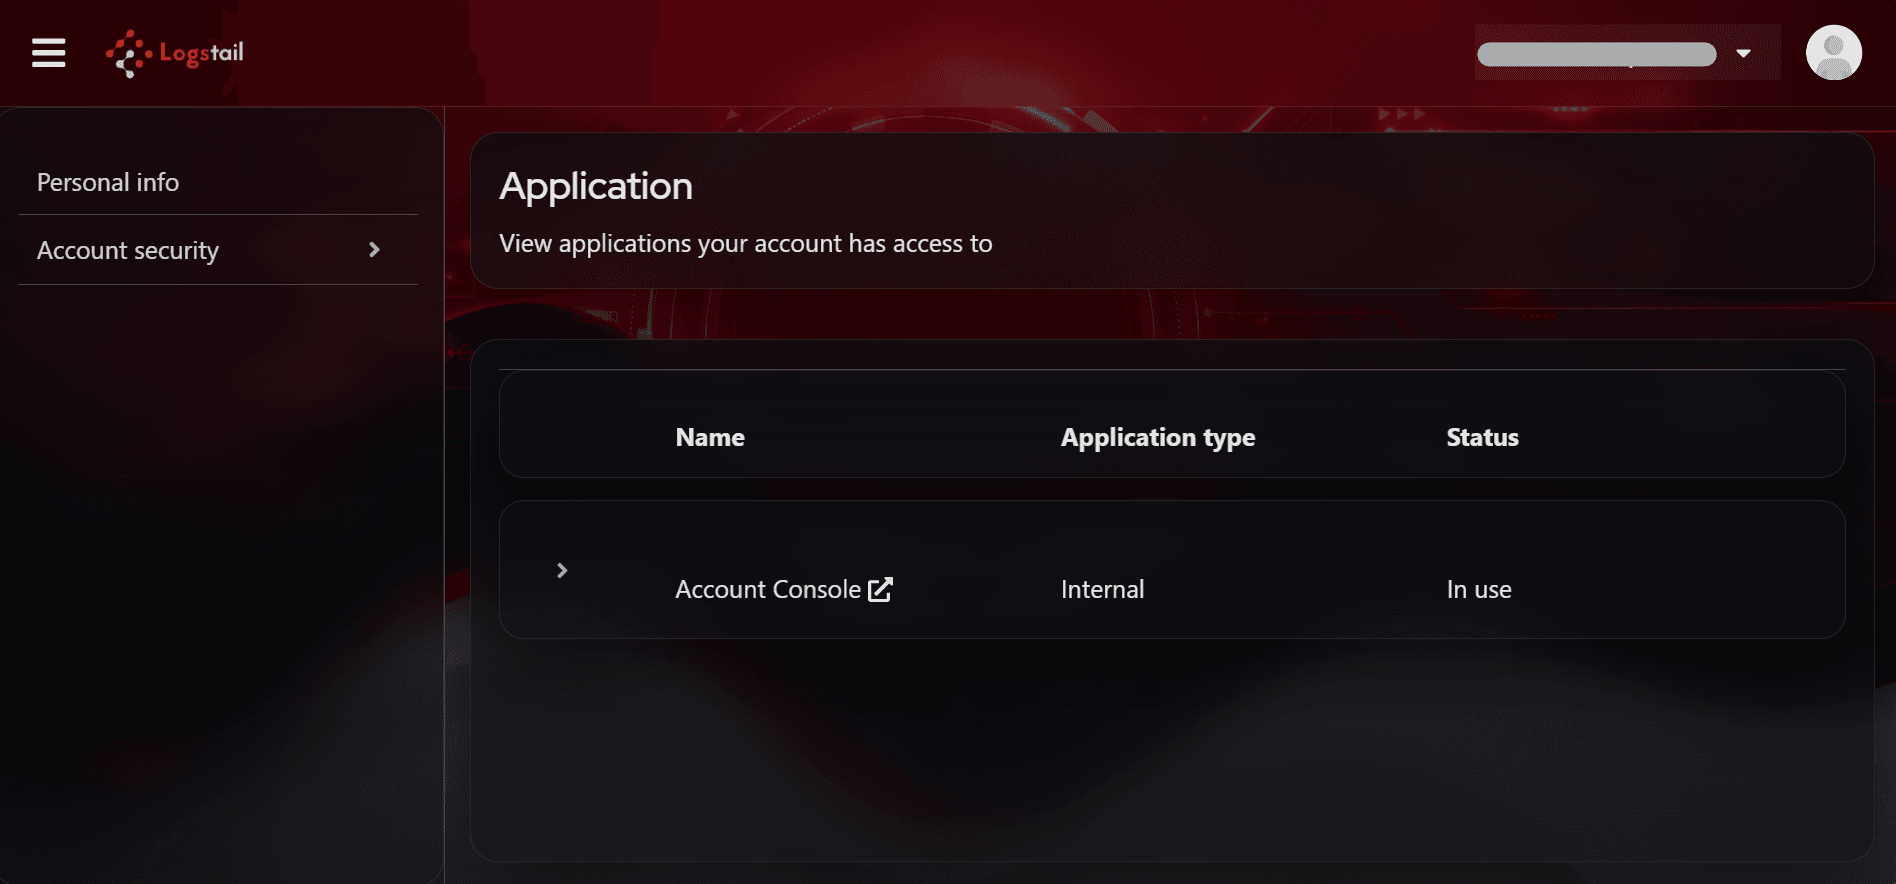The image size is (1896, 884).
Task: Click 'View applications your account has access to'
Action: 746,244
